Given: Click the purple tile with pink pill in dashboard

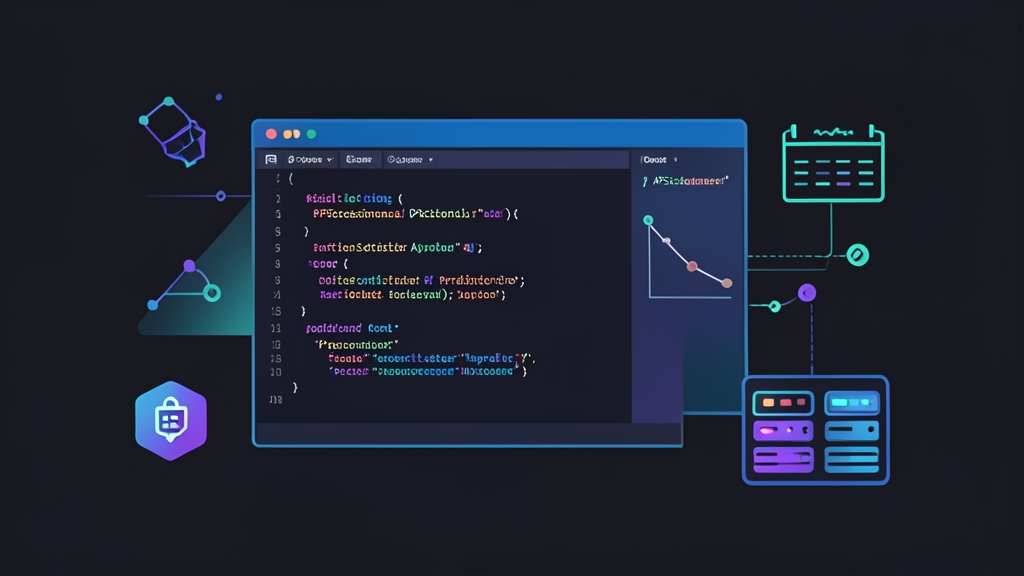Looking at the screenshot, I should (x=783, y=430).
